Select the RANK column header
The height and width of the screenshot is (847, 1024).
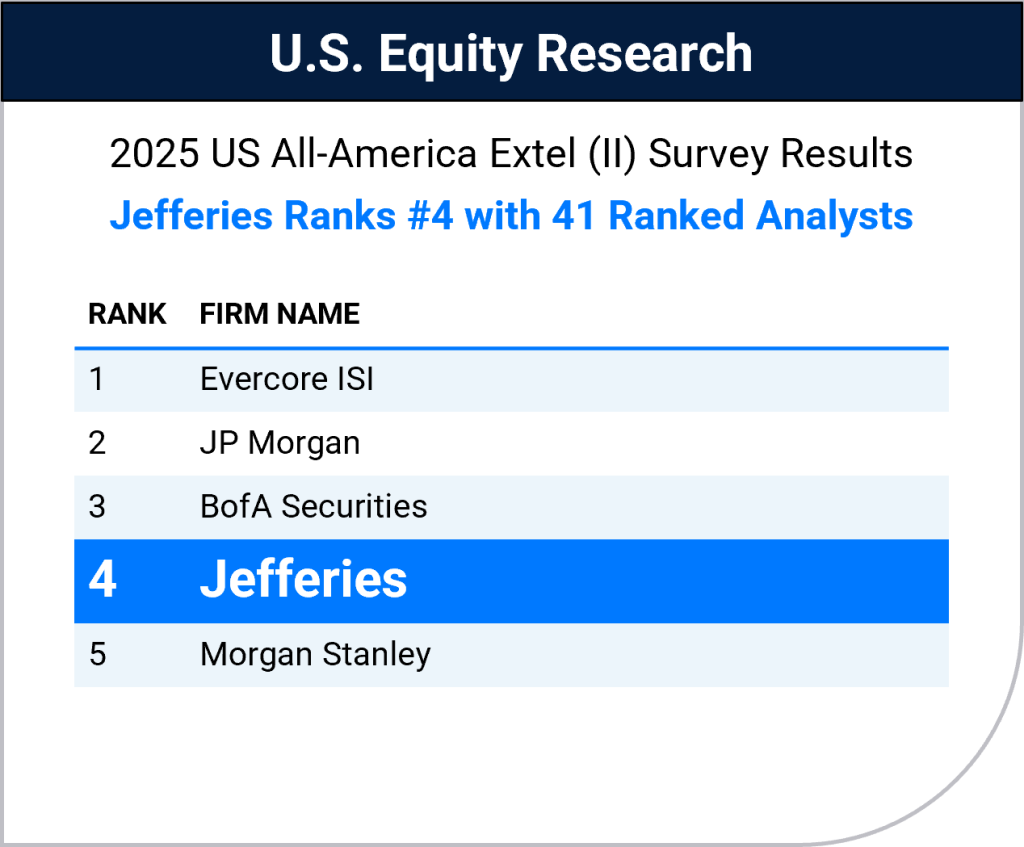pyautogui.click(x=127, y=314)
